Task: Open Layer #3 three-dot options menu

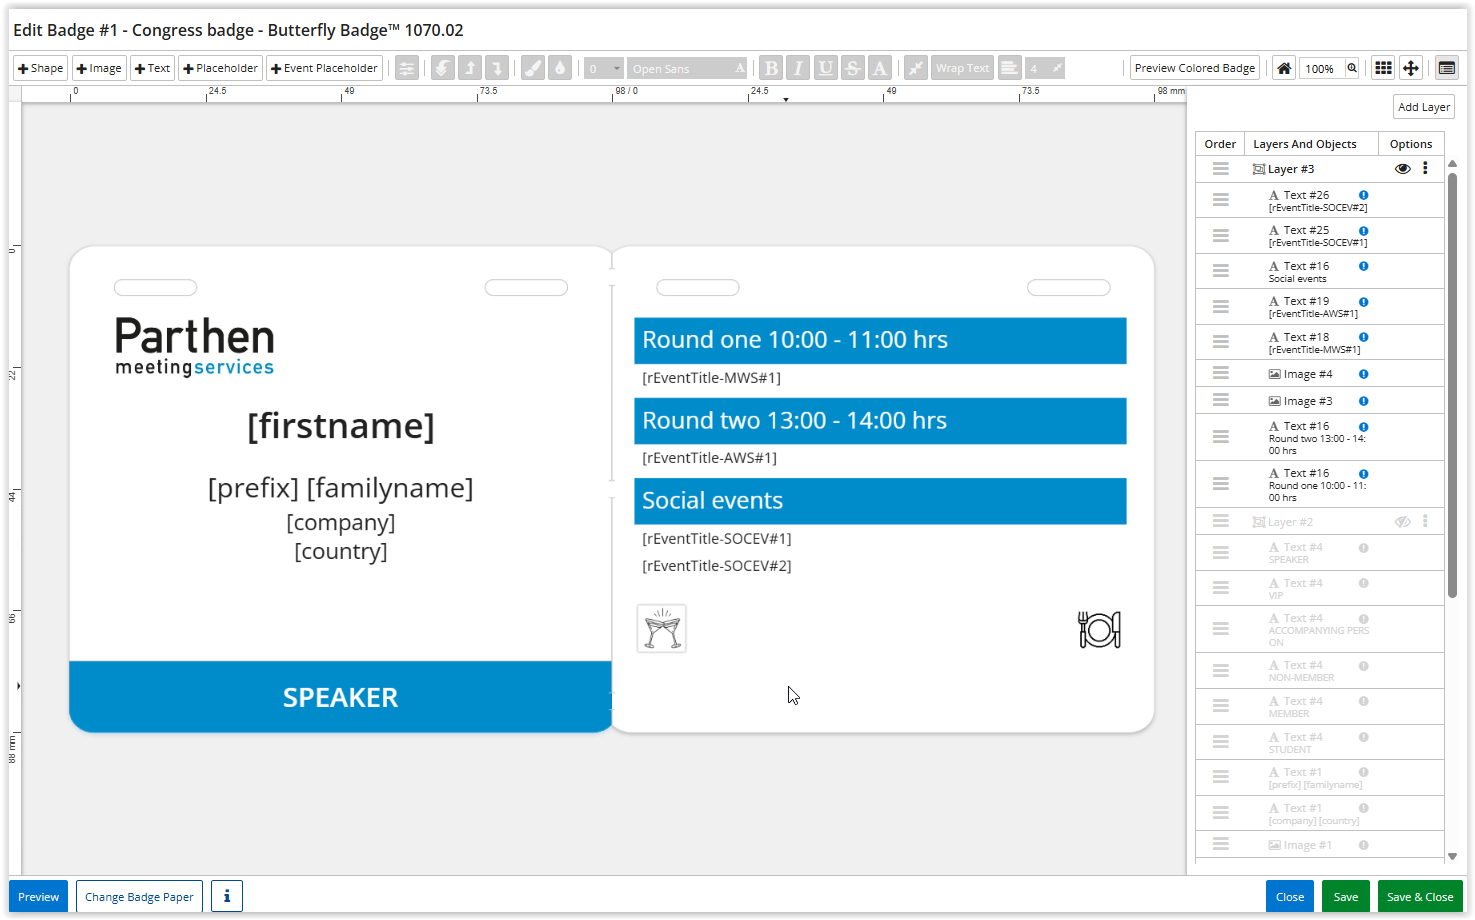Action: tap(1425, 169)
